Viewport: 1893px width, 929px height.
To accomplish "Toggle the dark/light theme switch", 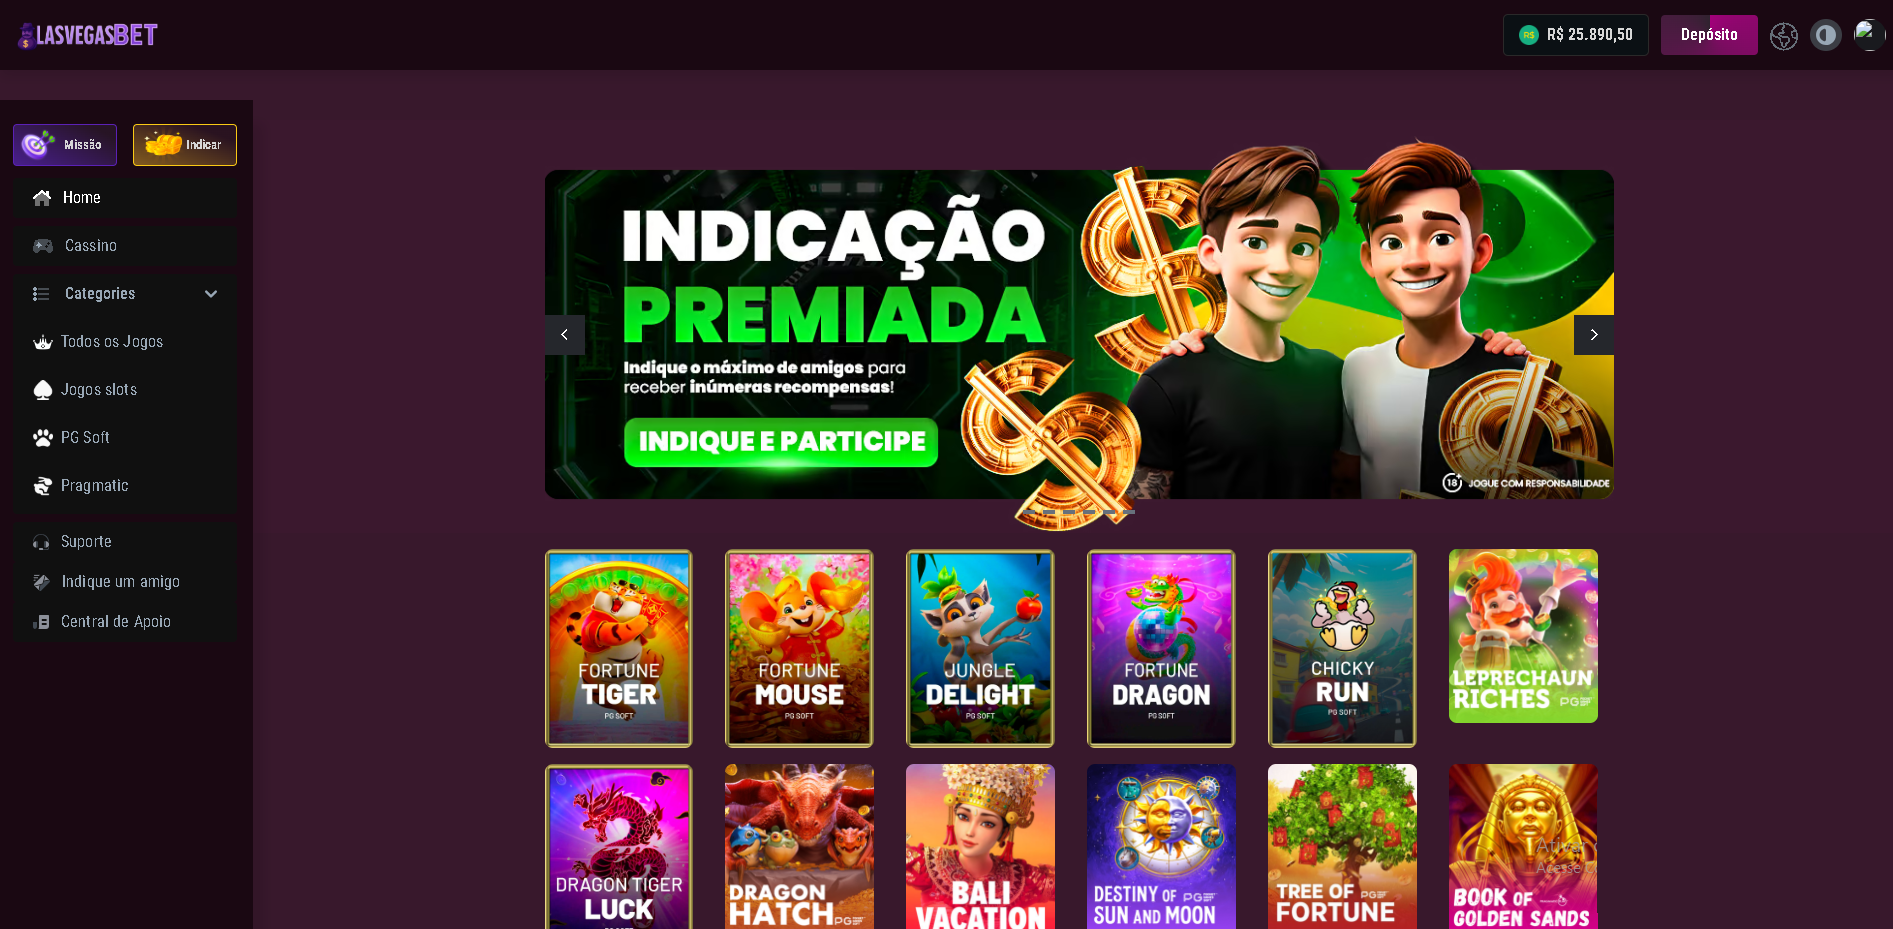I will click(1826, 36).
